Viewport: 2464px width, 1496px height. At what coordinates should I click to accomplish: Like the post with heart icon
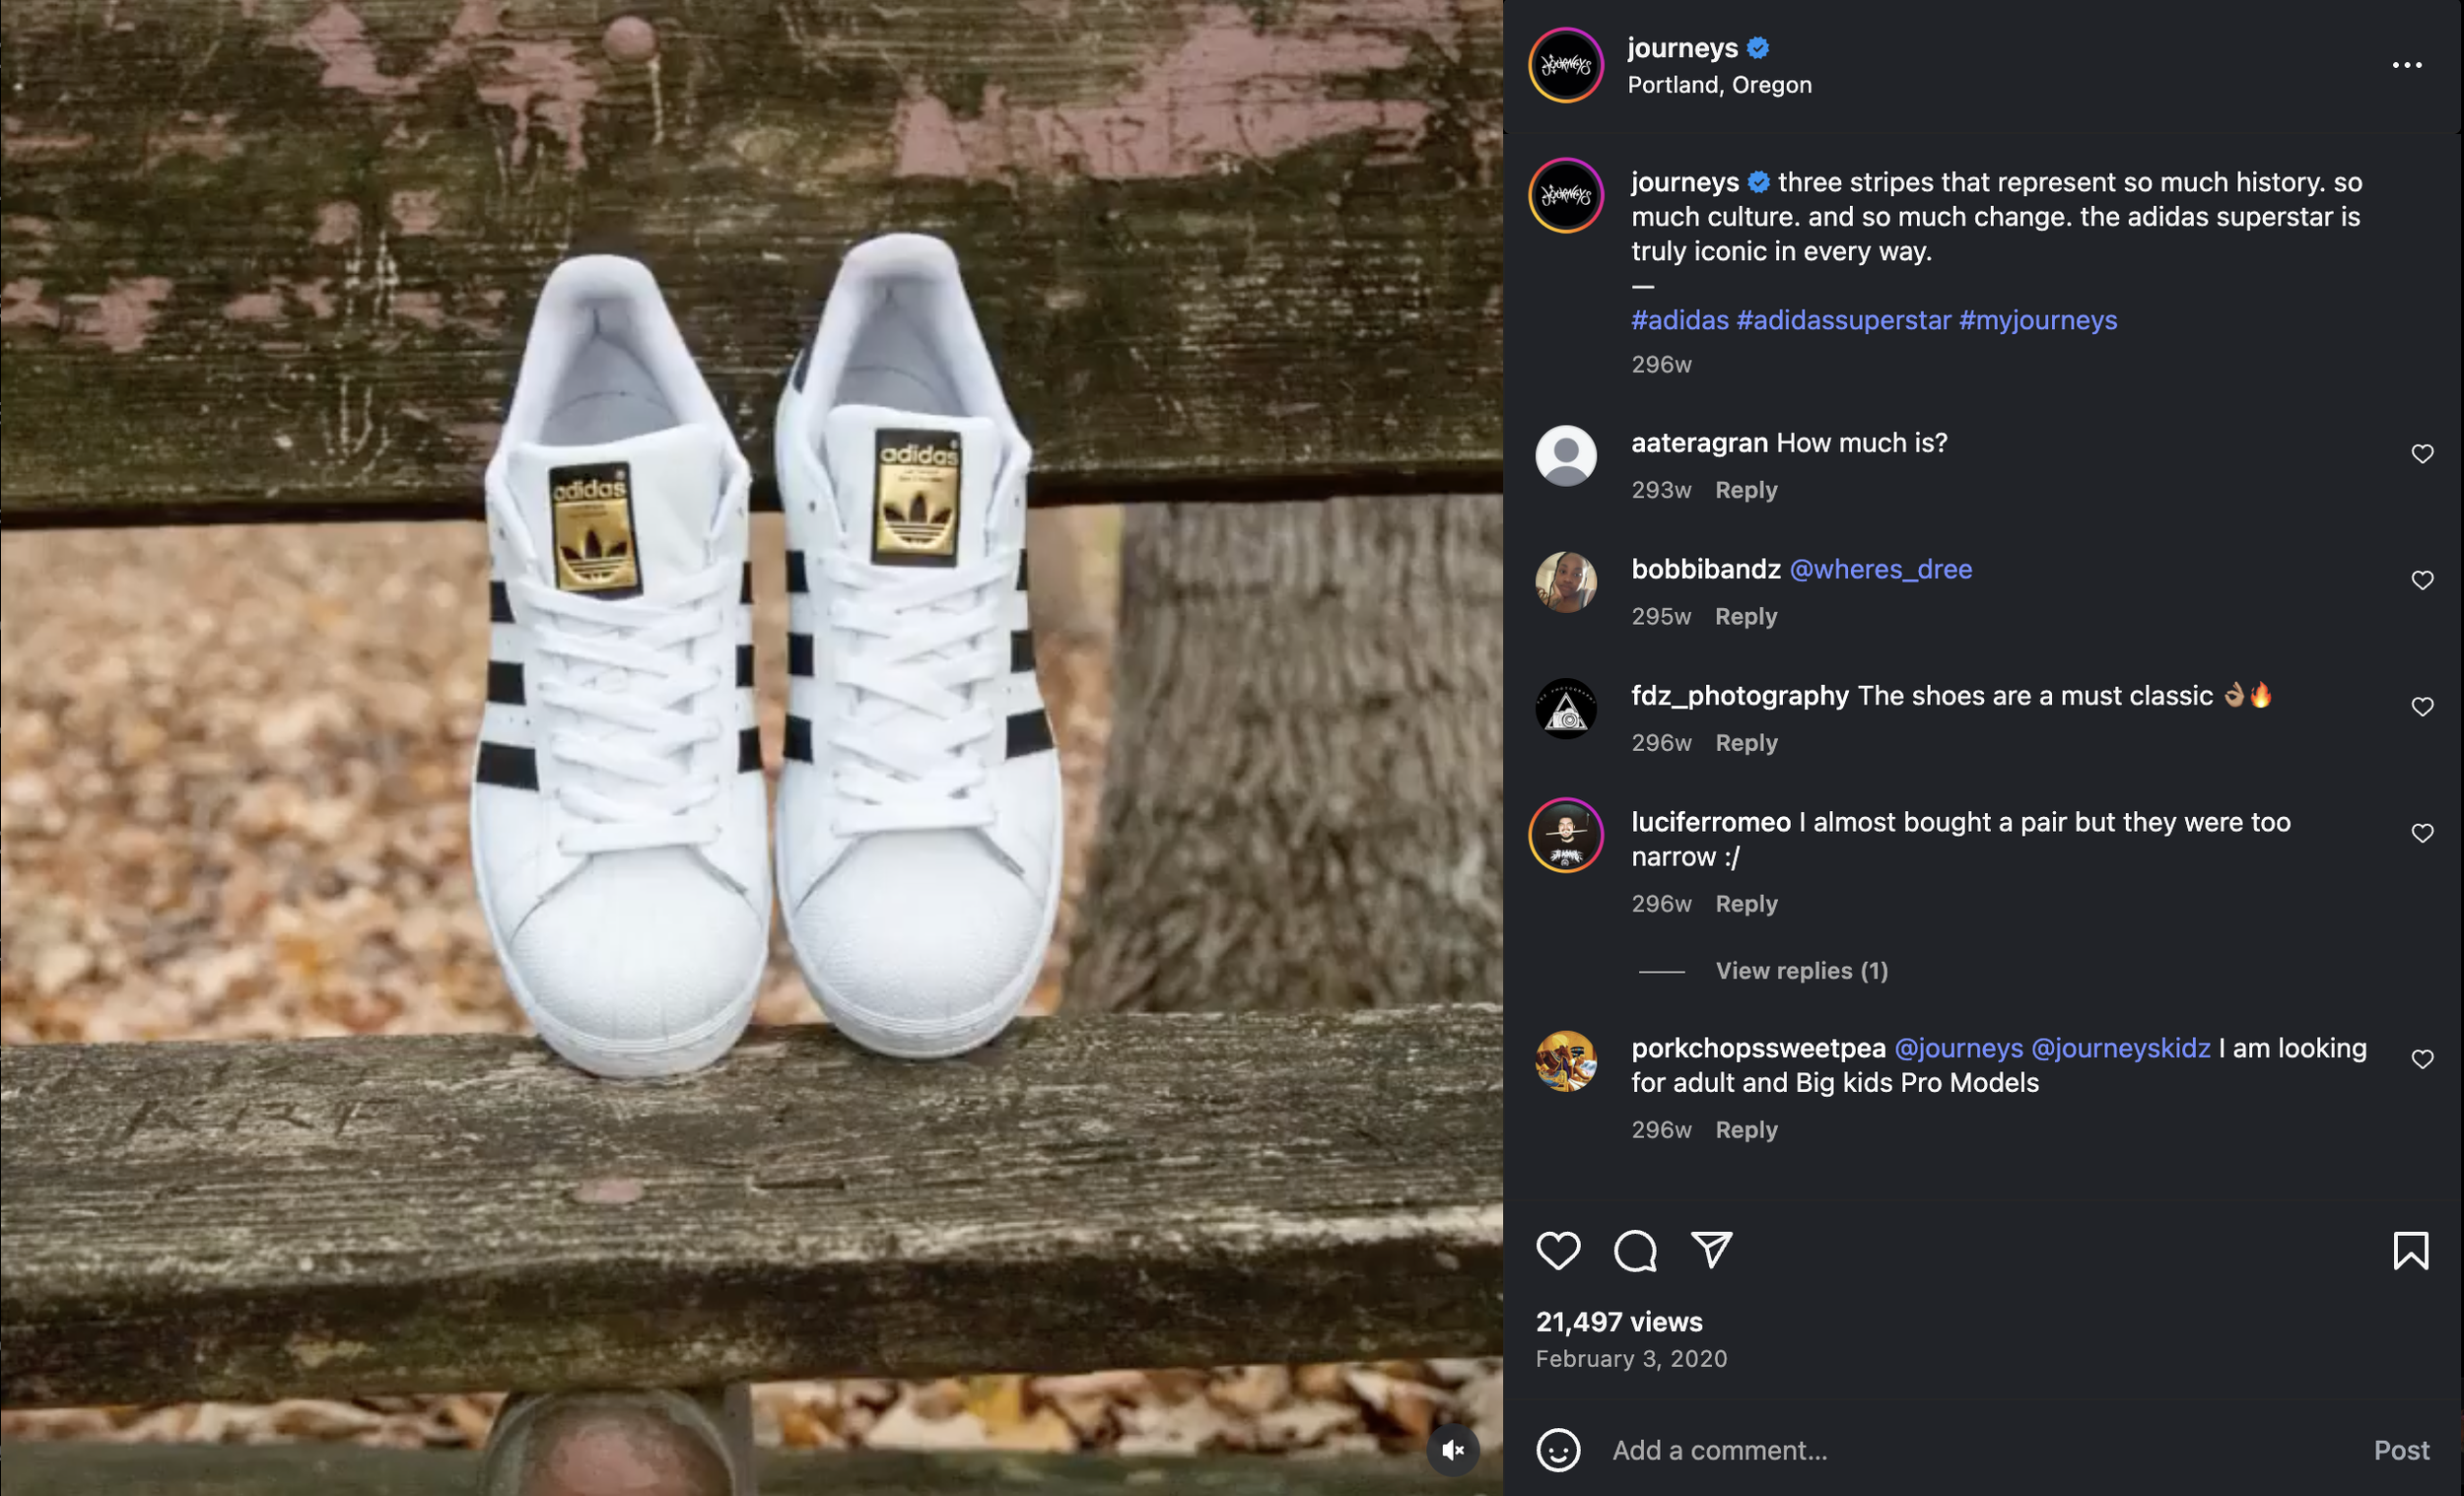point(1558,1251)
